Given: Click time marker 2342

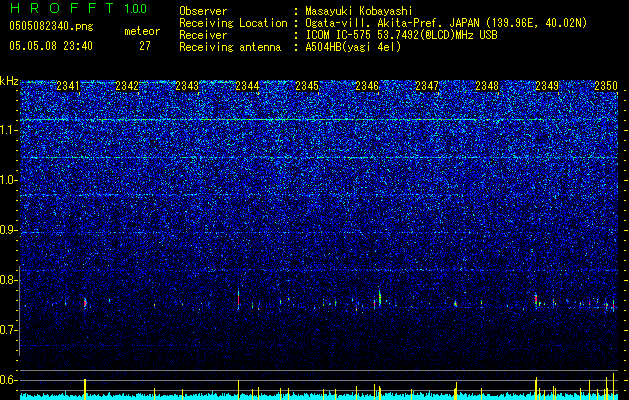Looking at the screenshot, I should [127, 86].
